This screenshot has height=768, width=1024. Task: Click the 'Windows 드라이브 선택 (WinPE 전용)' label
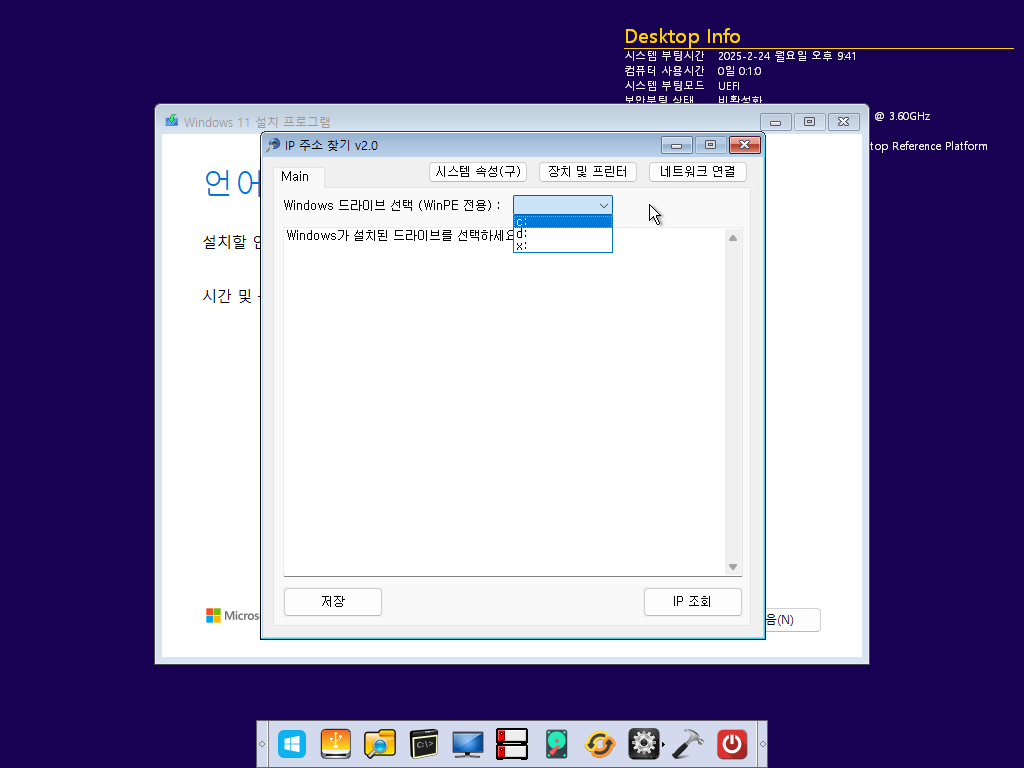[x=392, y=206]
